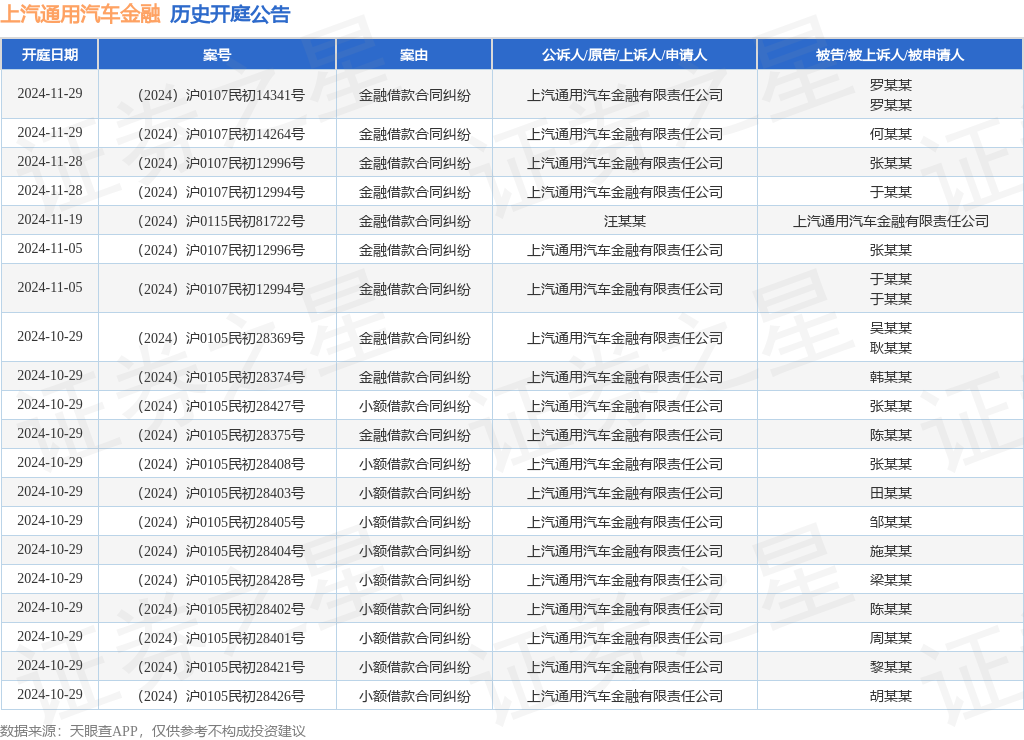Select case number (2024)沪0105民初28427号

pyautogui.click(x=221, y=406)
